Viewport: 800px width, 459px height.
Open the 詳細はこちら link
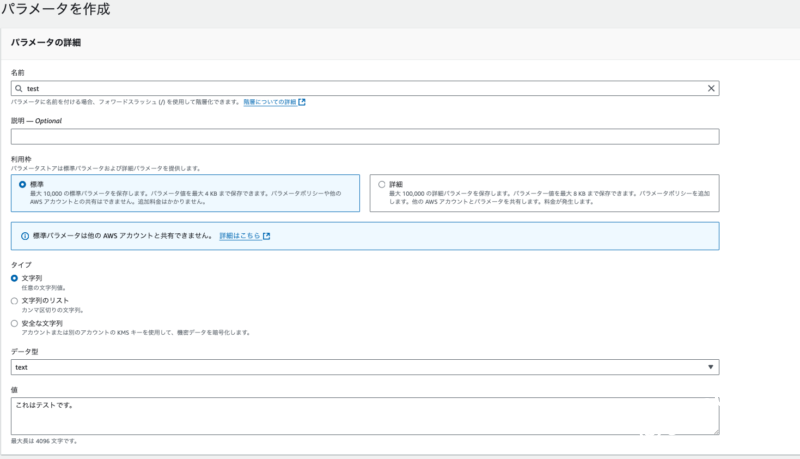[x=239, y=236]
